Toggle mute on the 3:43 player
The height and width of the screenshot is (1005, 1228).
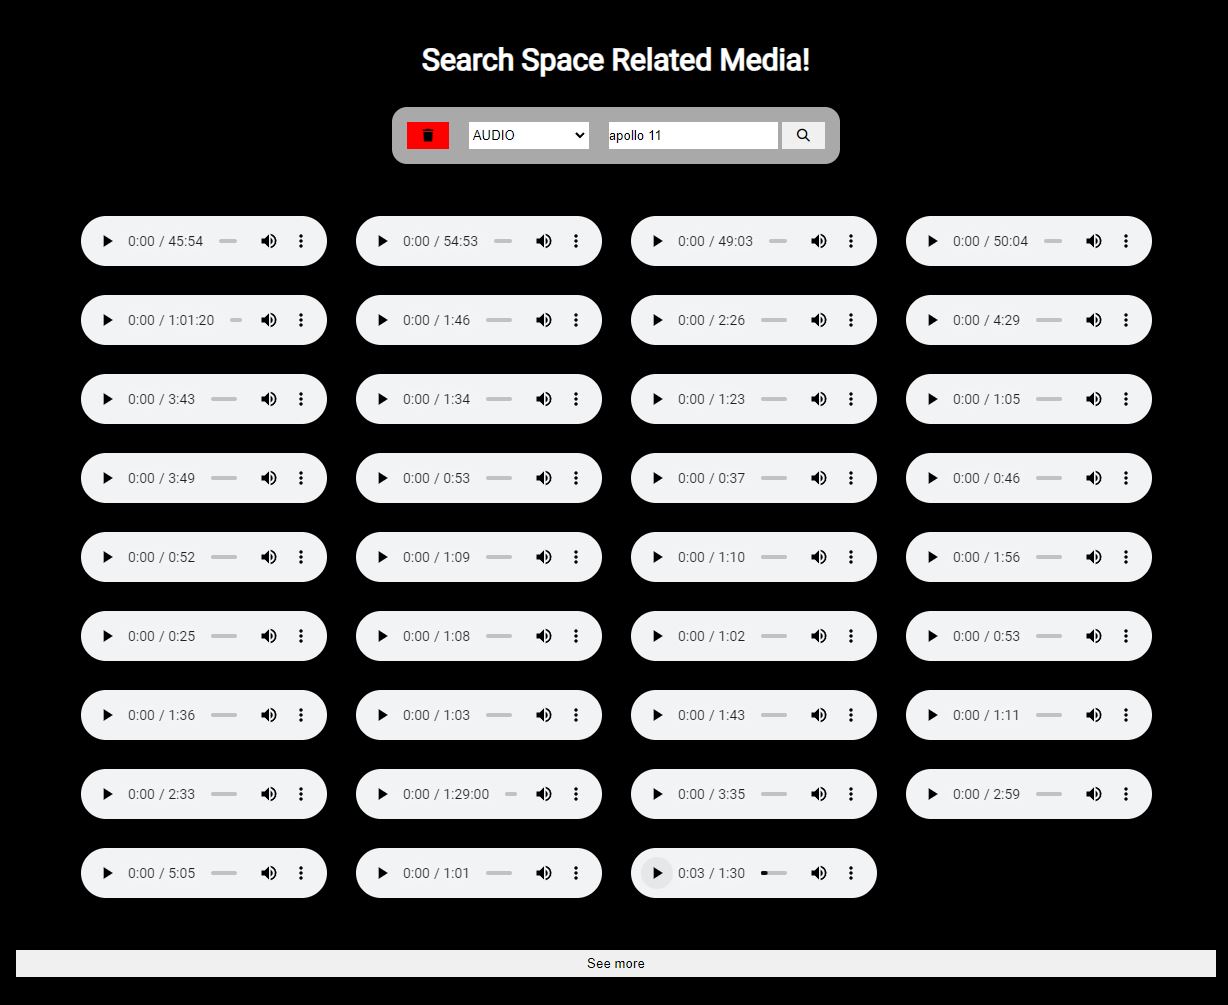269,399
